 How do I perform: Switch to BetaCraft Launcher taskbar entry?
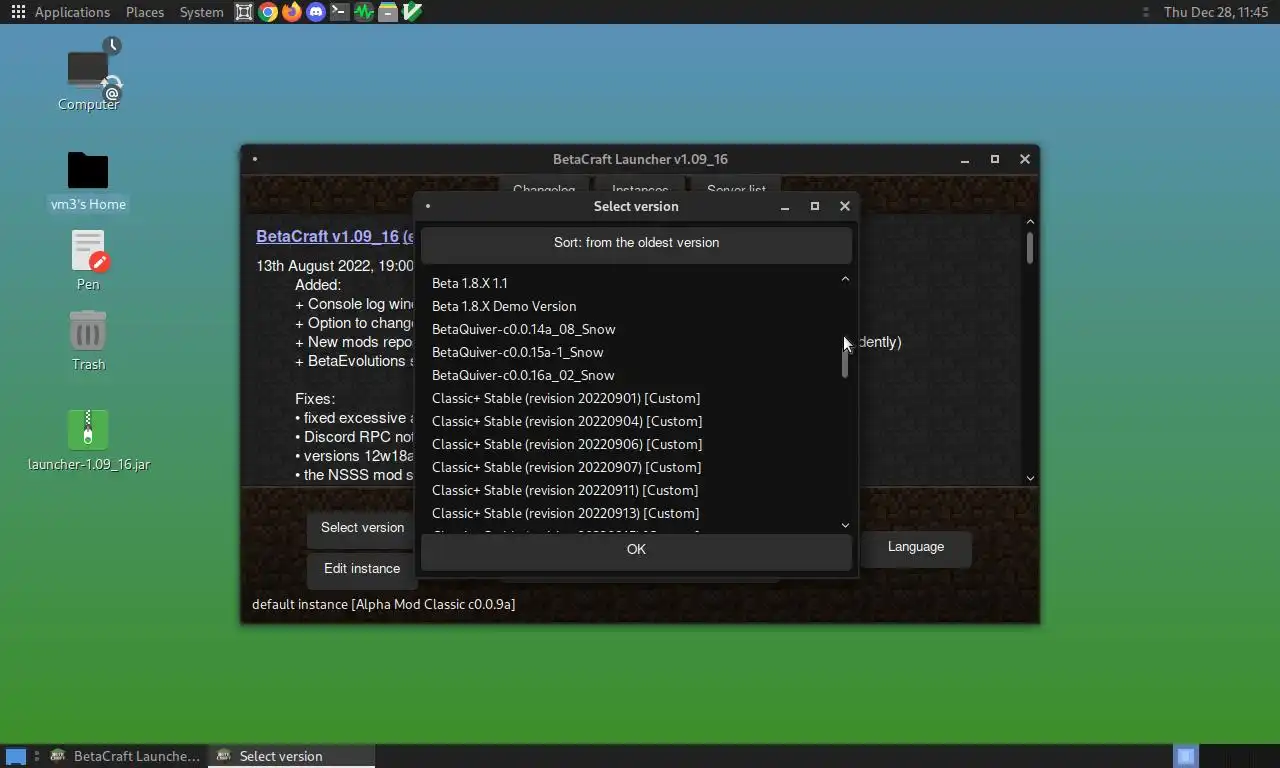click(126, 756)
